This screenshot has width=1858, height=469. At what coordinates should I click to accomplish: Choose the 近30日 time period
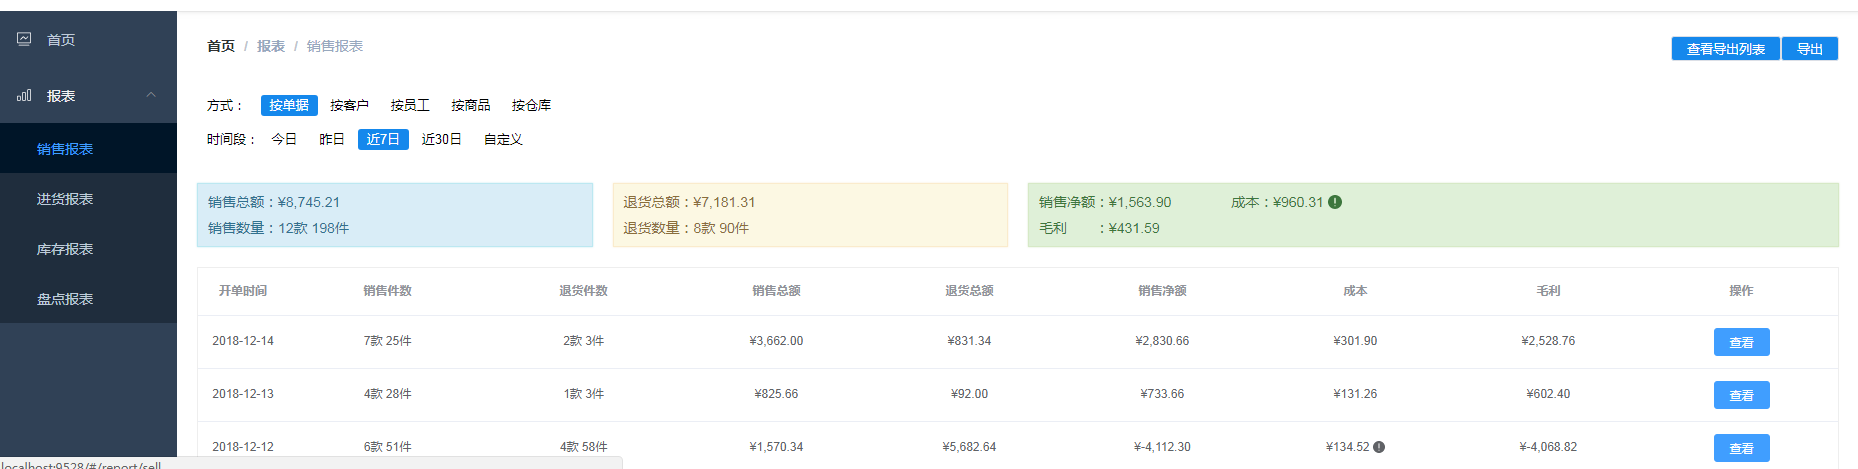pyautogui.click(x=441, y=139)
